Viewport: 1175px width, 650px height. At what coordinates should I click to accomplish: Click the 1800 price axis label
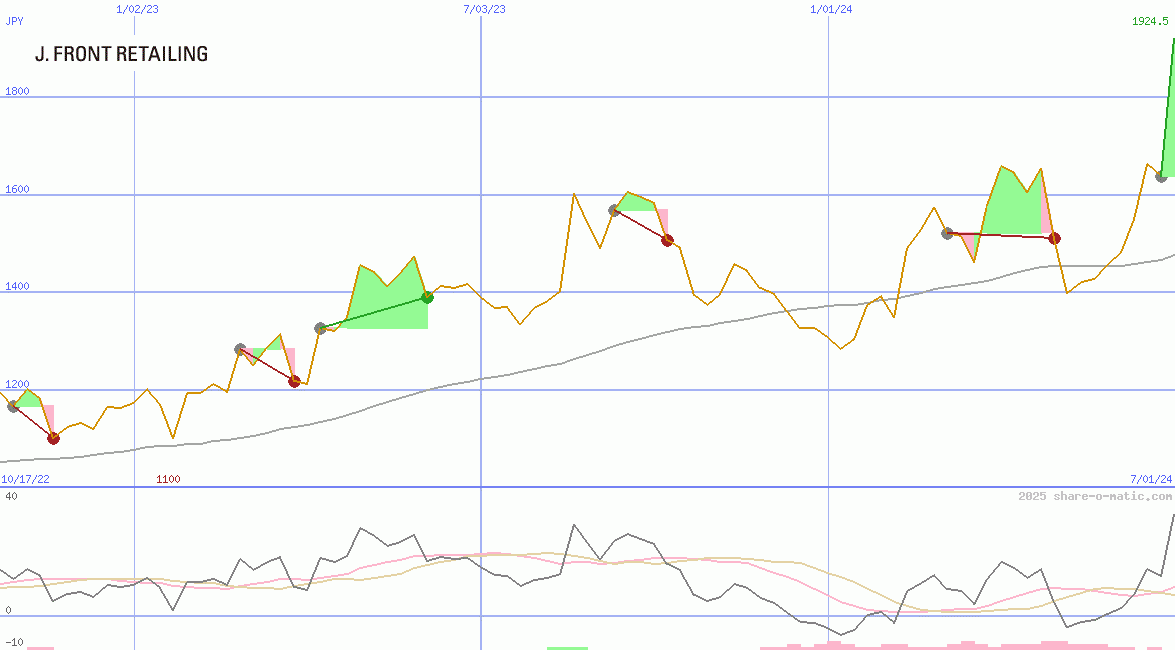(17, 91)
